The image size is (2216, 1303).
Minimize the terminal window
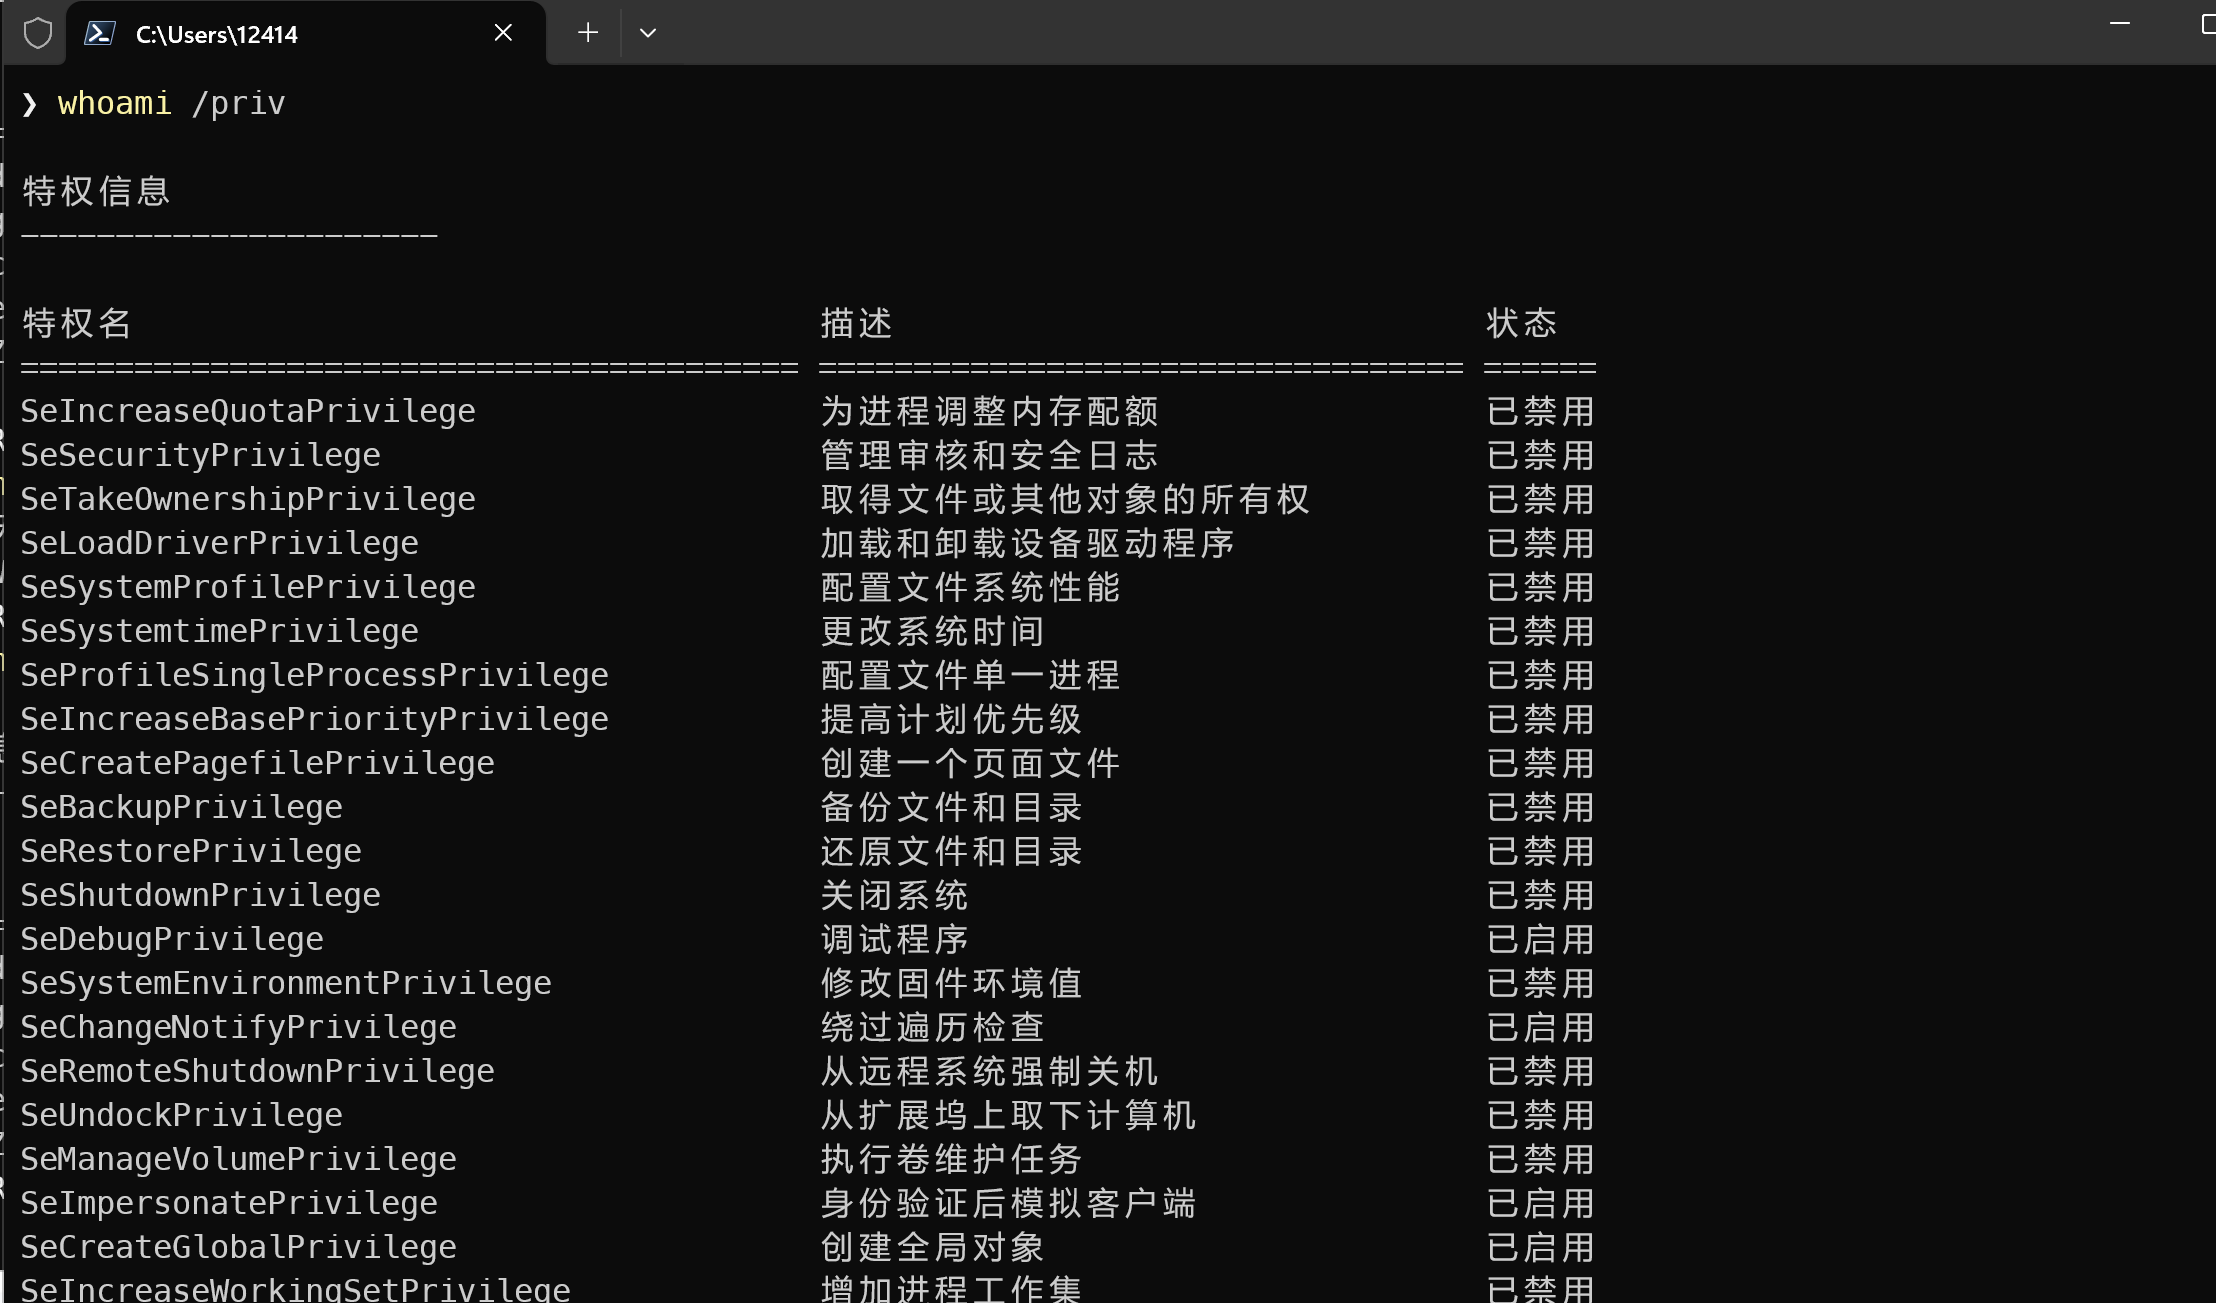coord(2119,24)
